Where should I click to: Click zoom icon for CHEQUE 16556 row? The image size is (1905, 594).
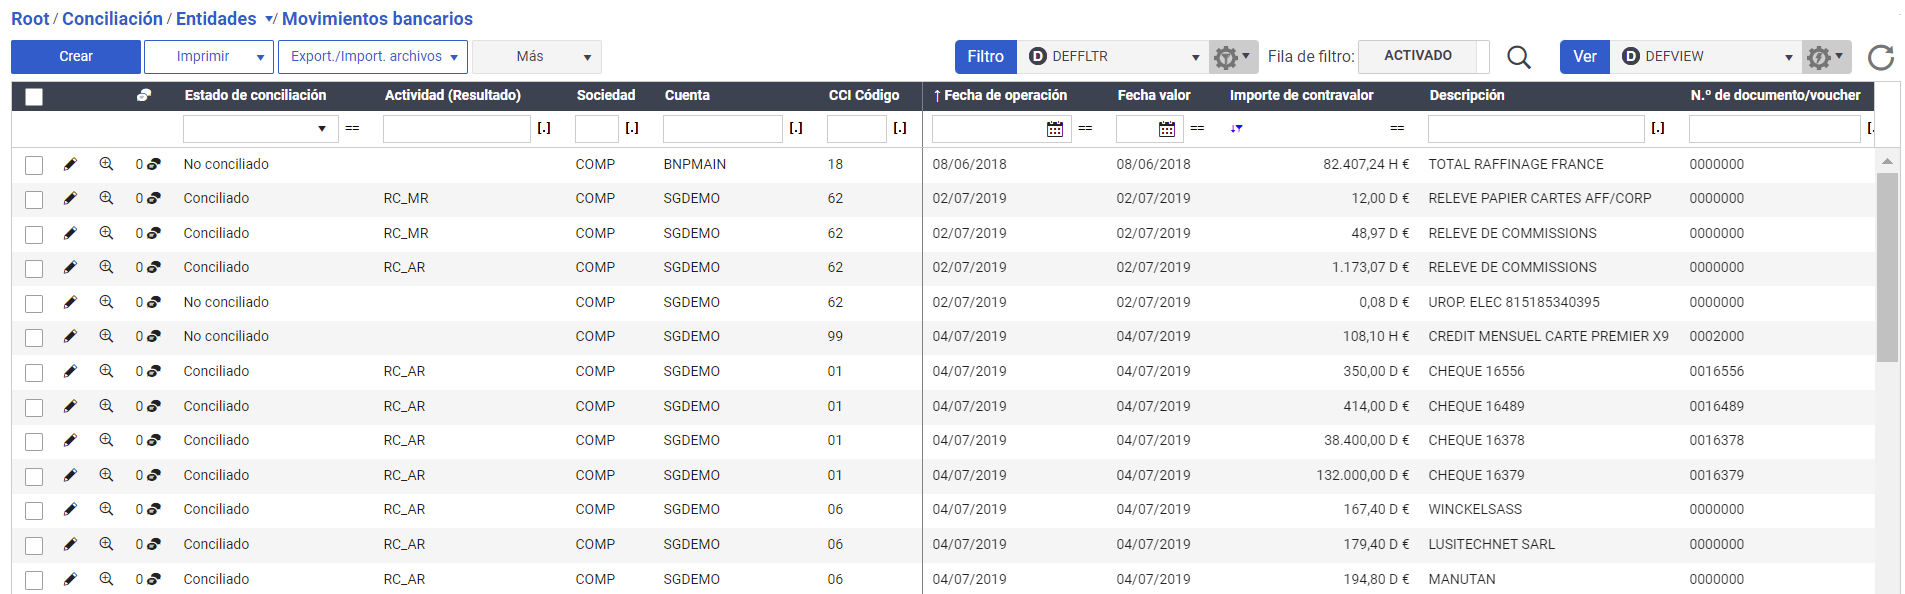(x=106, y=371)
